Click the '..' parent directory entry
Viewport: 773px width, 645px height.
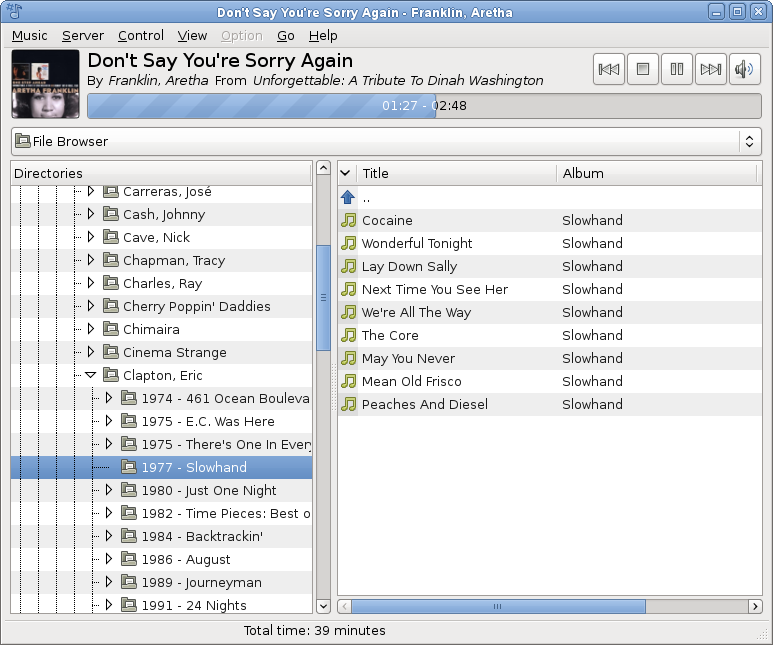click(366, 198)
